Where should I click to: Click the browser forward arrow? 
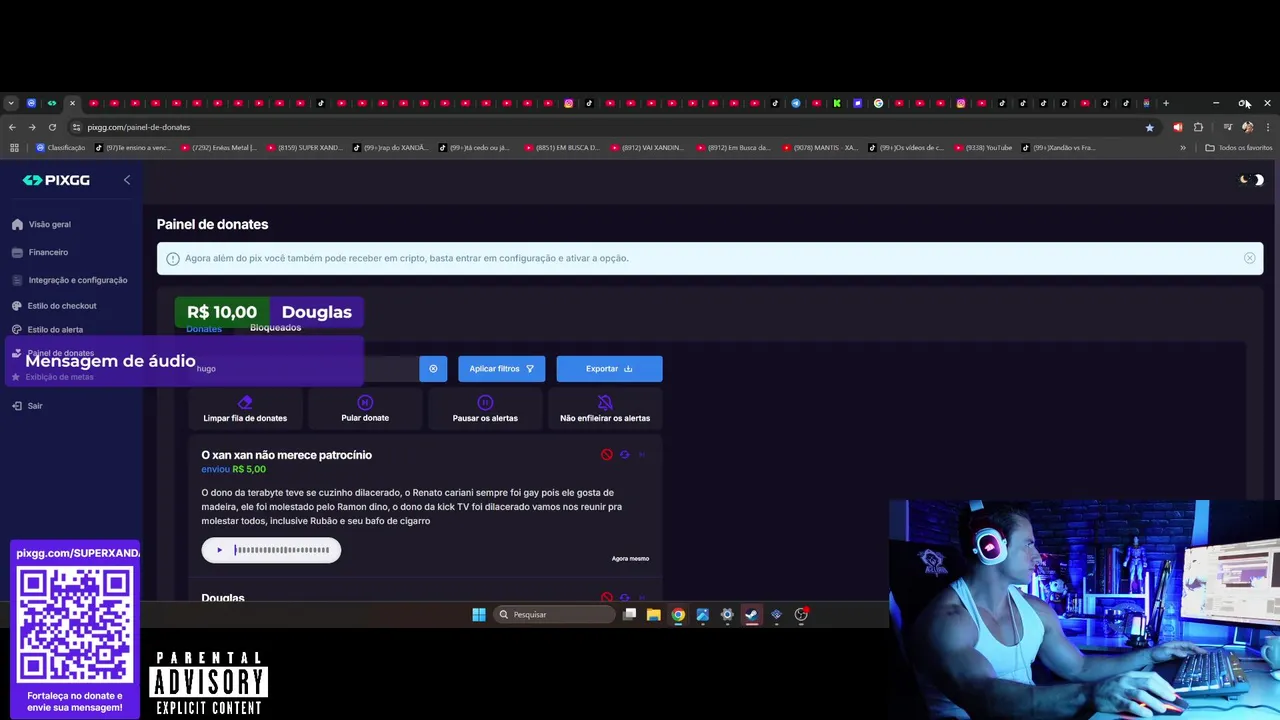(32, 127)
